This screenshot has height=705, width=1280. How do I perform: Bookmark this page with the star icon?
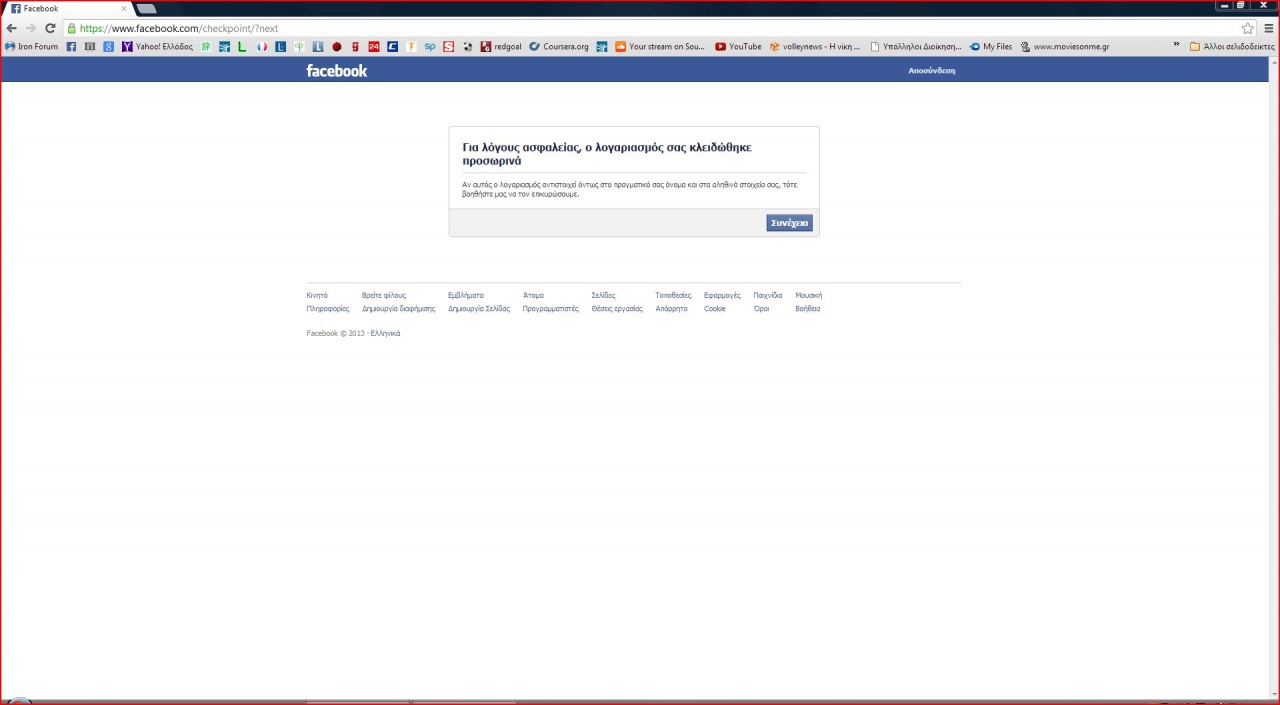(x=1248, y=29)
